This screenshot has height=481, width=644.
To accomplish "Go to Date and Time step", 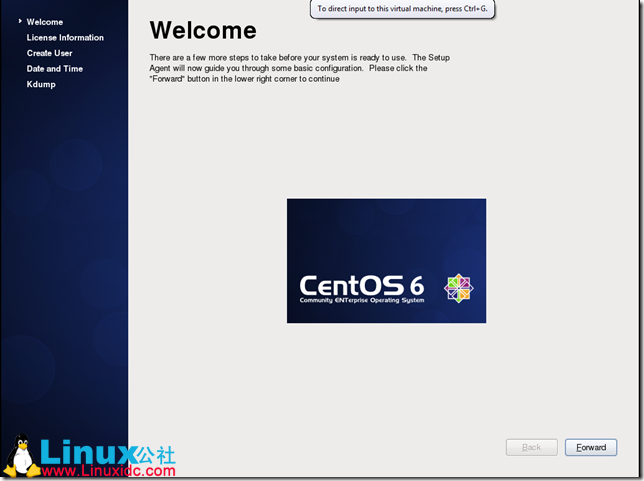I will [55, 69].
